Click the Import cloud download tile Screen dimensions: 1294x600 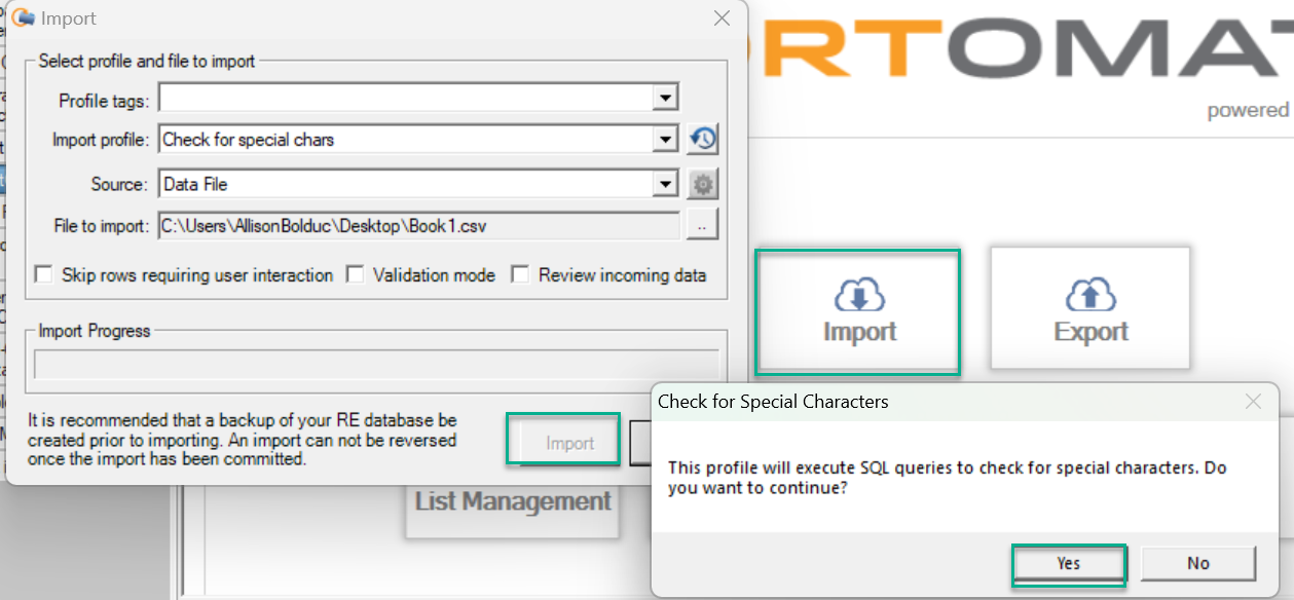858,312
